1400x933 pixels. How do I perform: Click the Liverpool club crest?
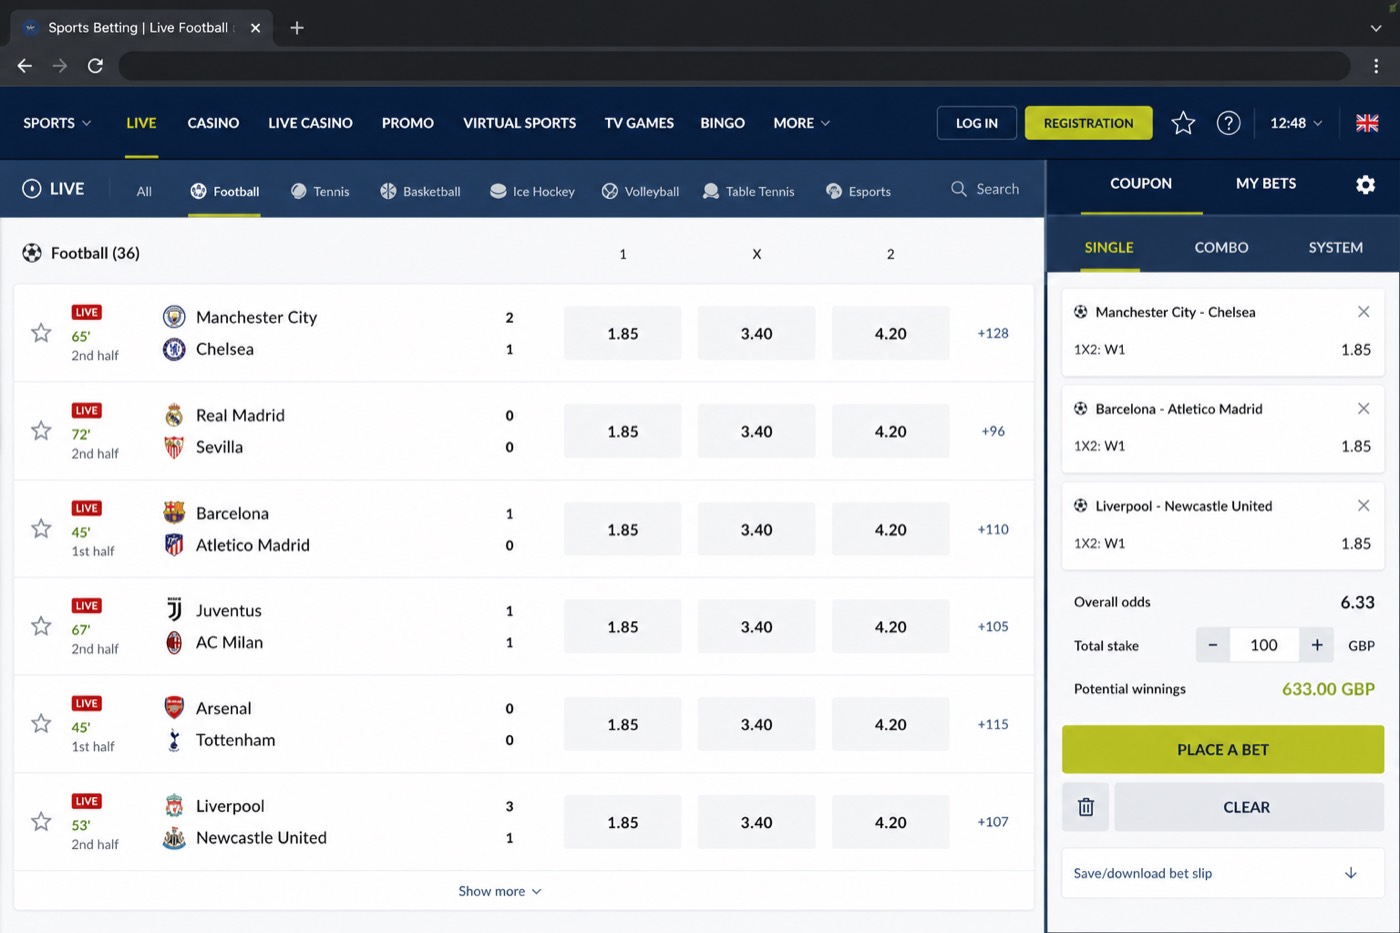174,806
